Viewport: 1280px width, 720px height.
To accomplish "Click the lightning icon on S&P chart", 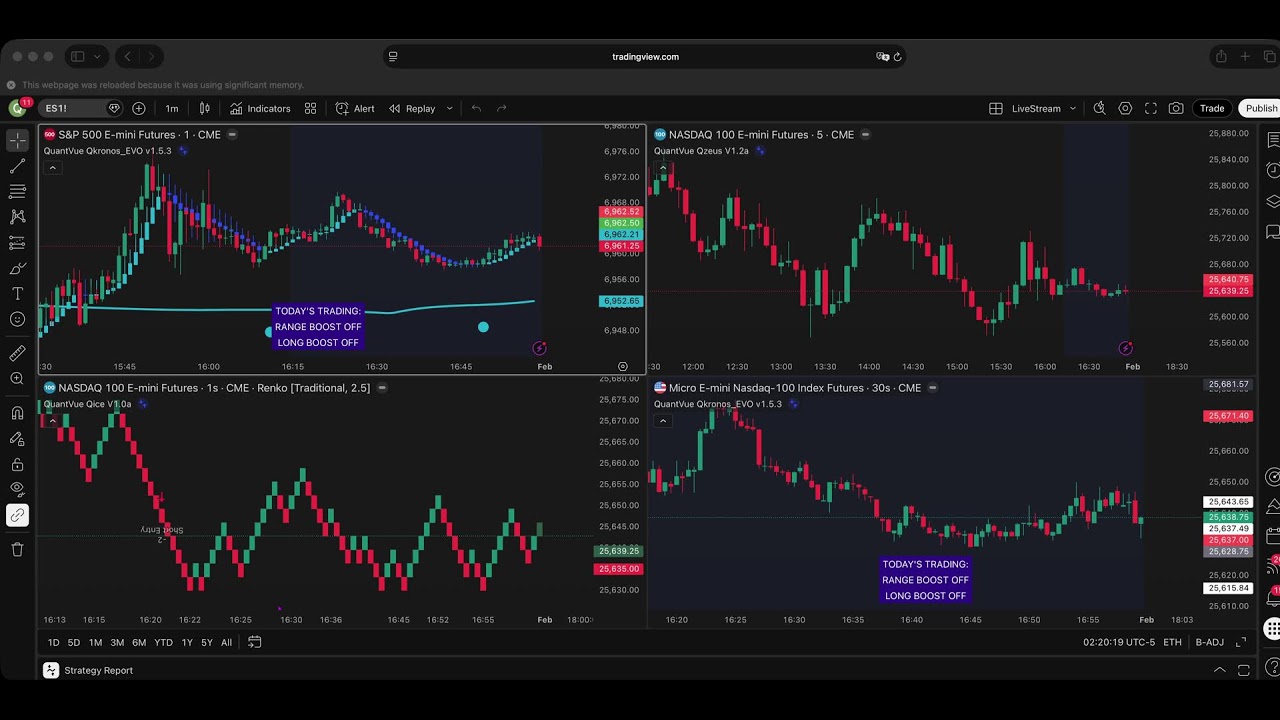I will click(539, 348).
